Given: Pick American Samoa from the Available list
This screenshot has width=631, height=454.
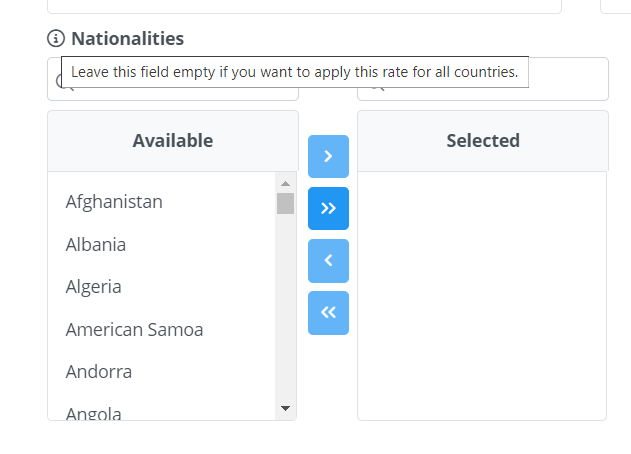Looking at the screenshot, I should (134, 329).
